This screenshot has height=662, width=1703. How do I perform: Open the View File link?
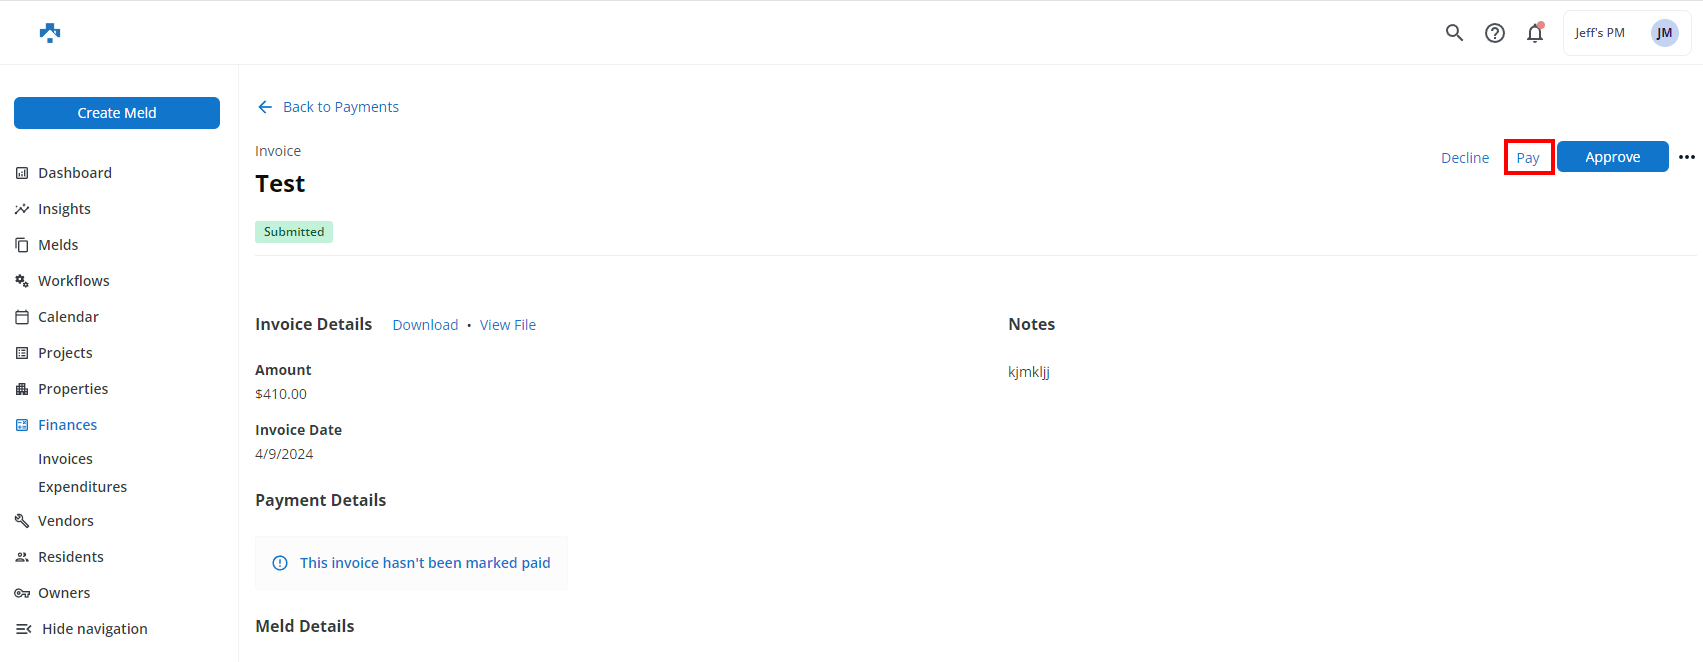pyautogui.click(x=507, y=325)
